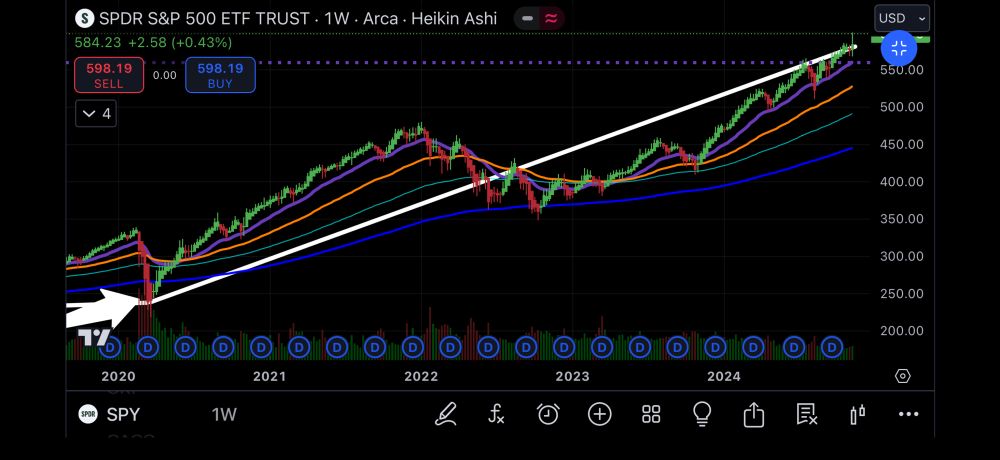Open chart settings hexagon icon by time axis

(902, 376)
